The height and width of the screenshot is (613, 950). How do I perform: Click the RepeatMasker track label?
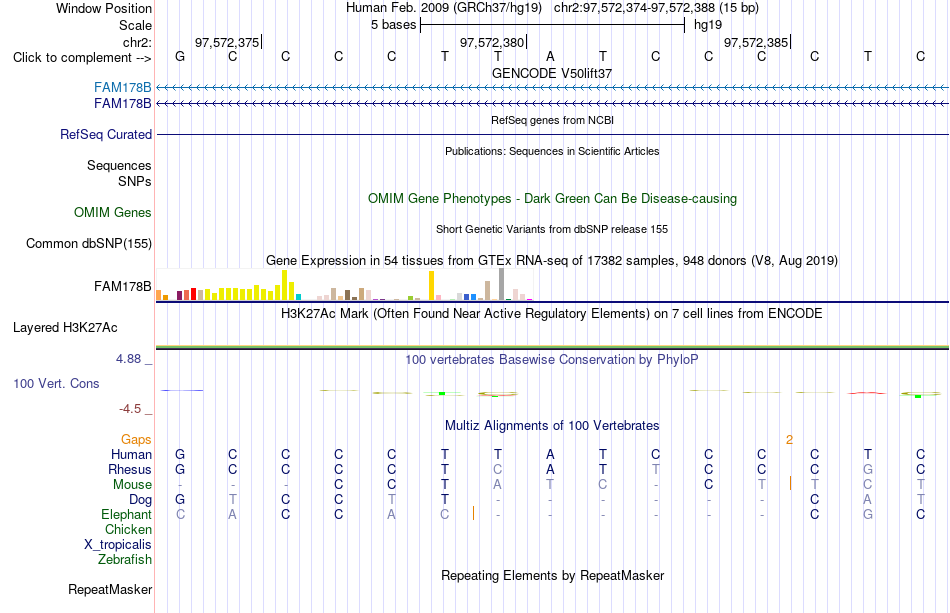(x=110, y=589)
